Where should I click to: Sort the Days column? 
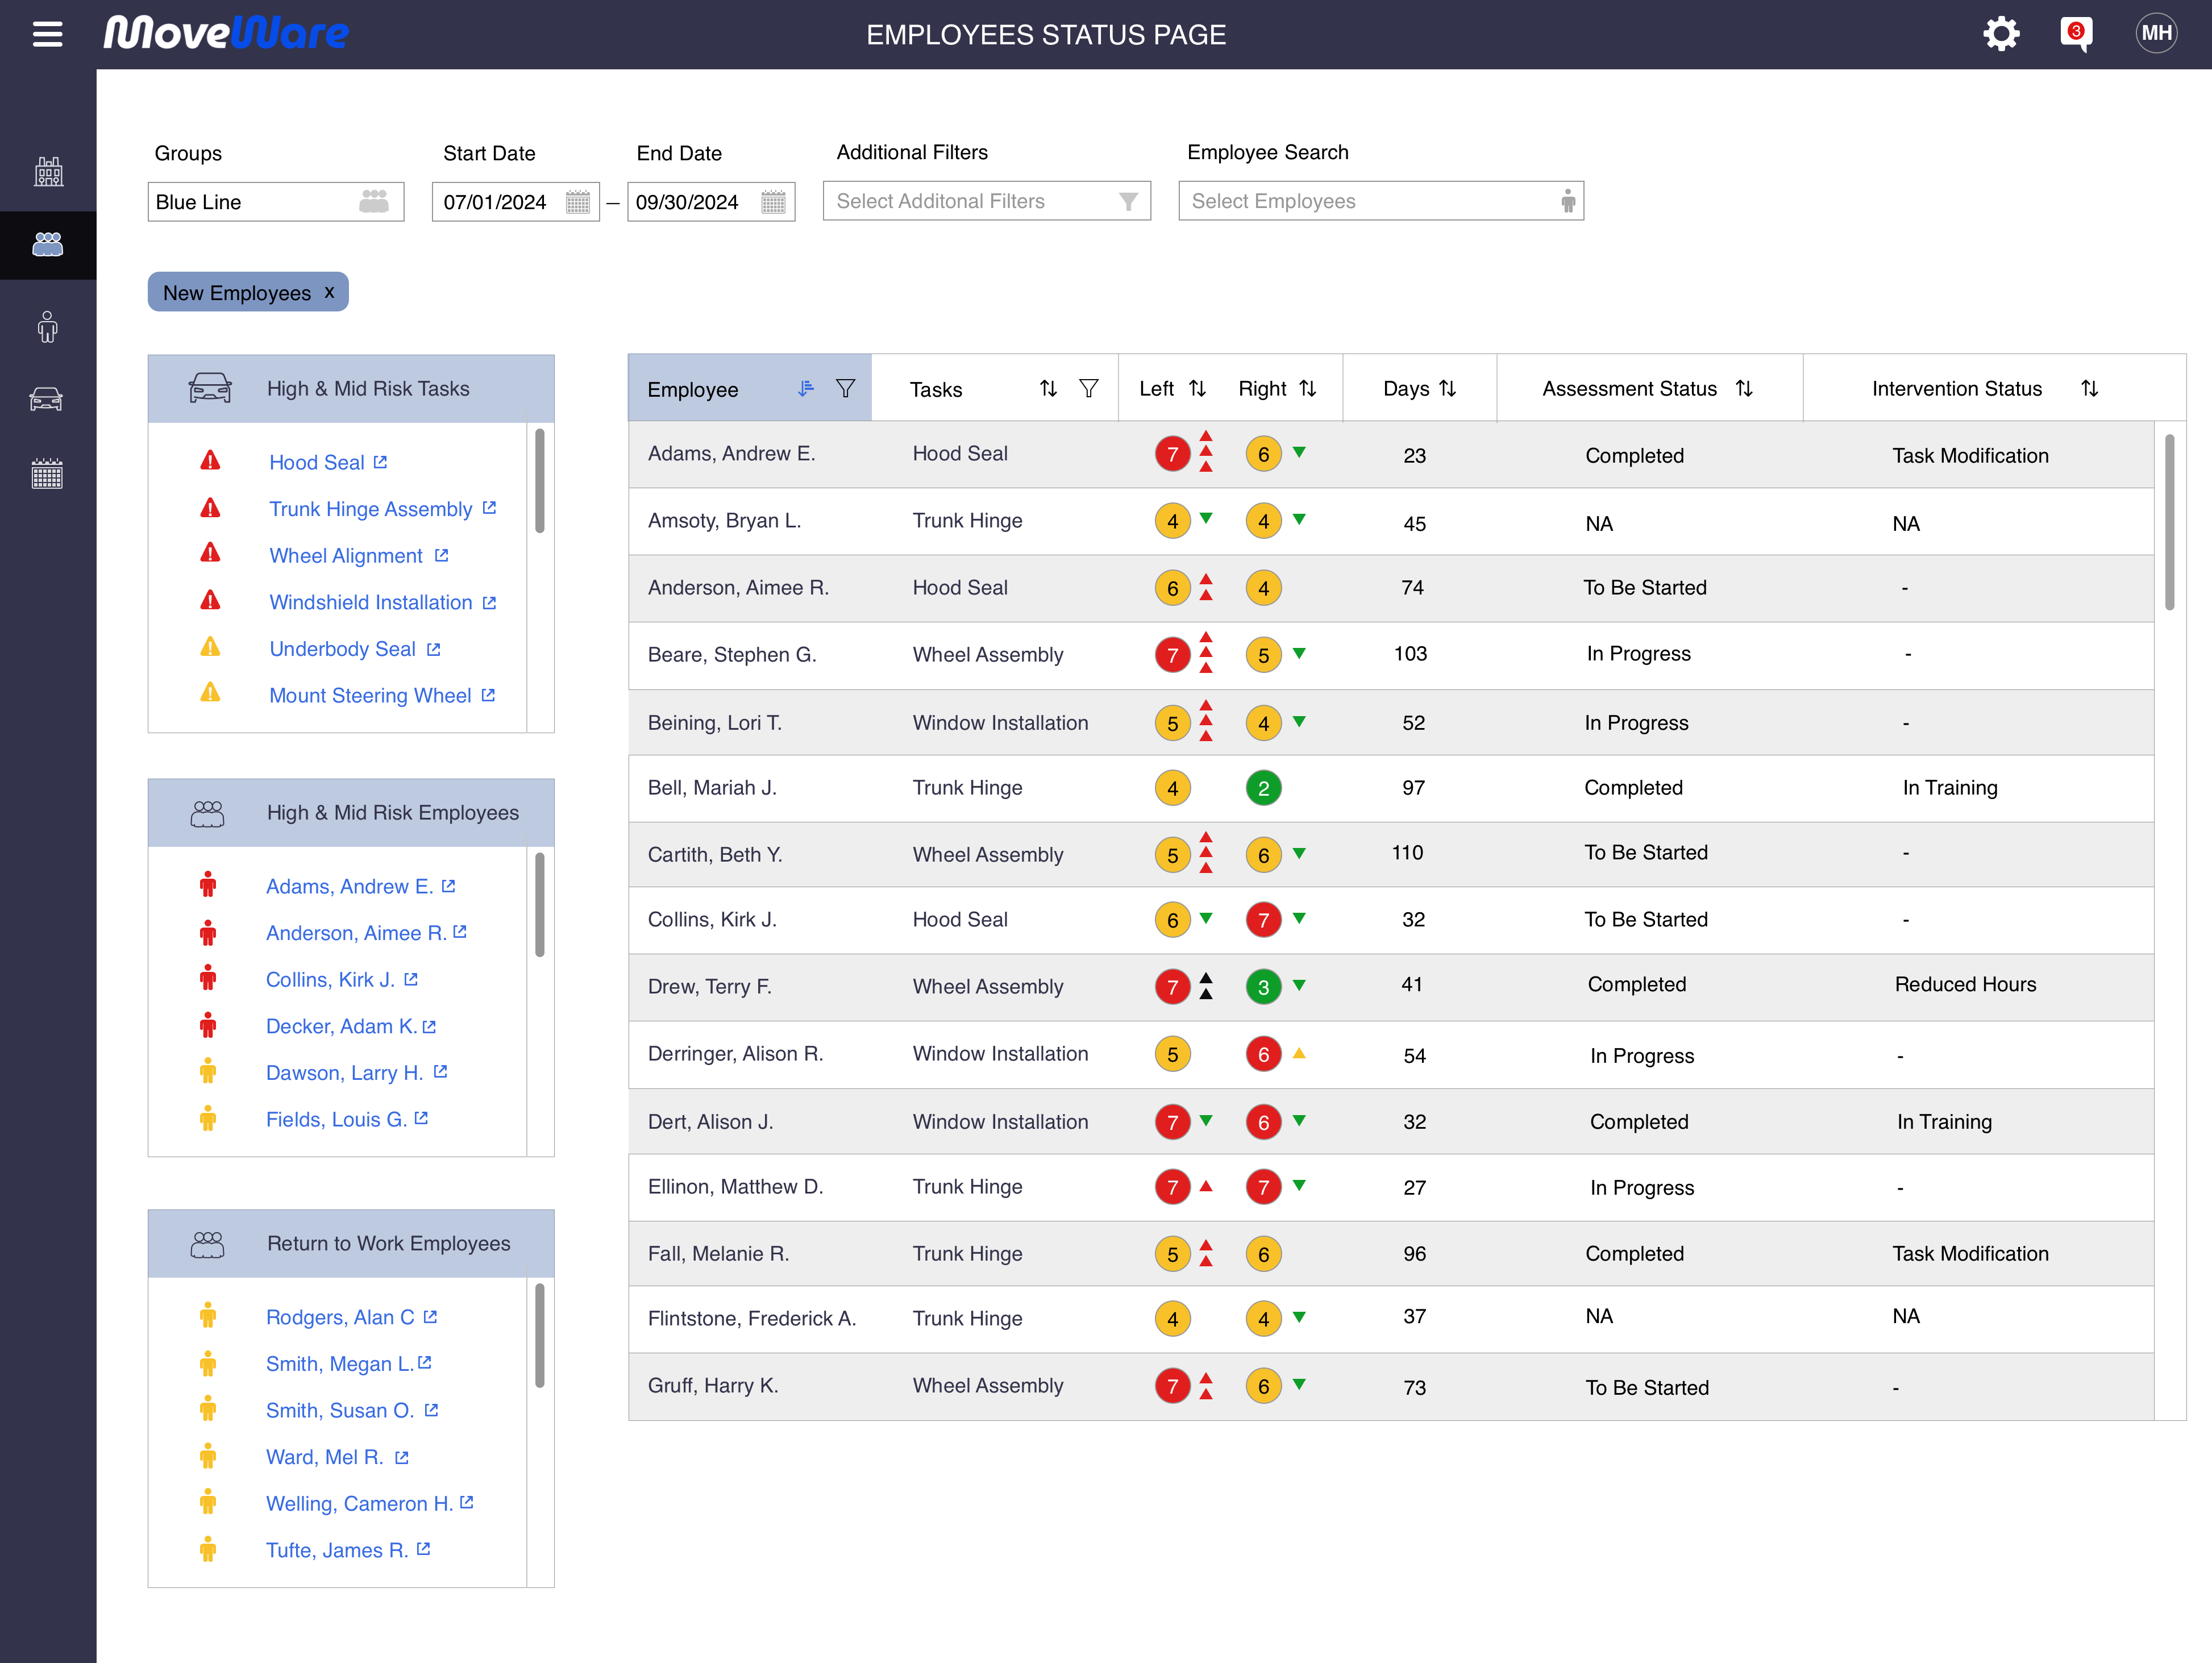tap(1448, 388)
